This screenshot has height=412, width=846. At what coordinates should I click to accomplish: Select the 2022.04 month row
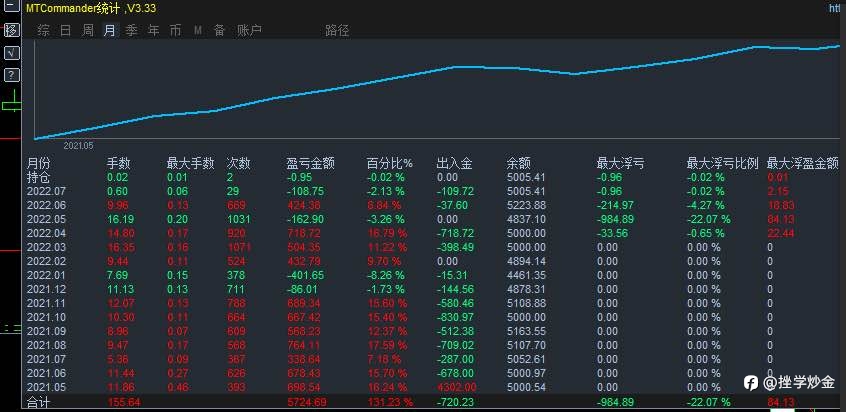(433, 234)
